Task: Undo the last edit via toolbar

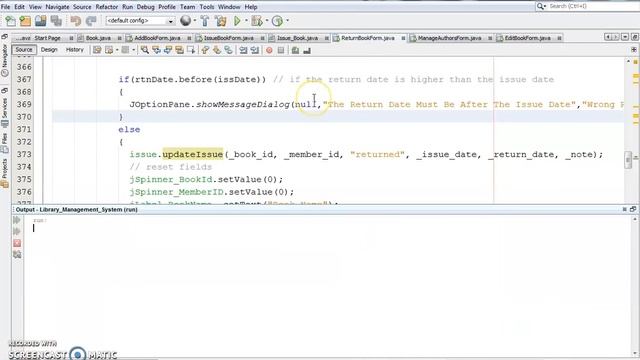Action: click(76, 21)
